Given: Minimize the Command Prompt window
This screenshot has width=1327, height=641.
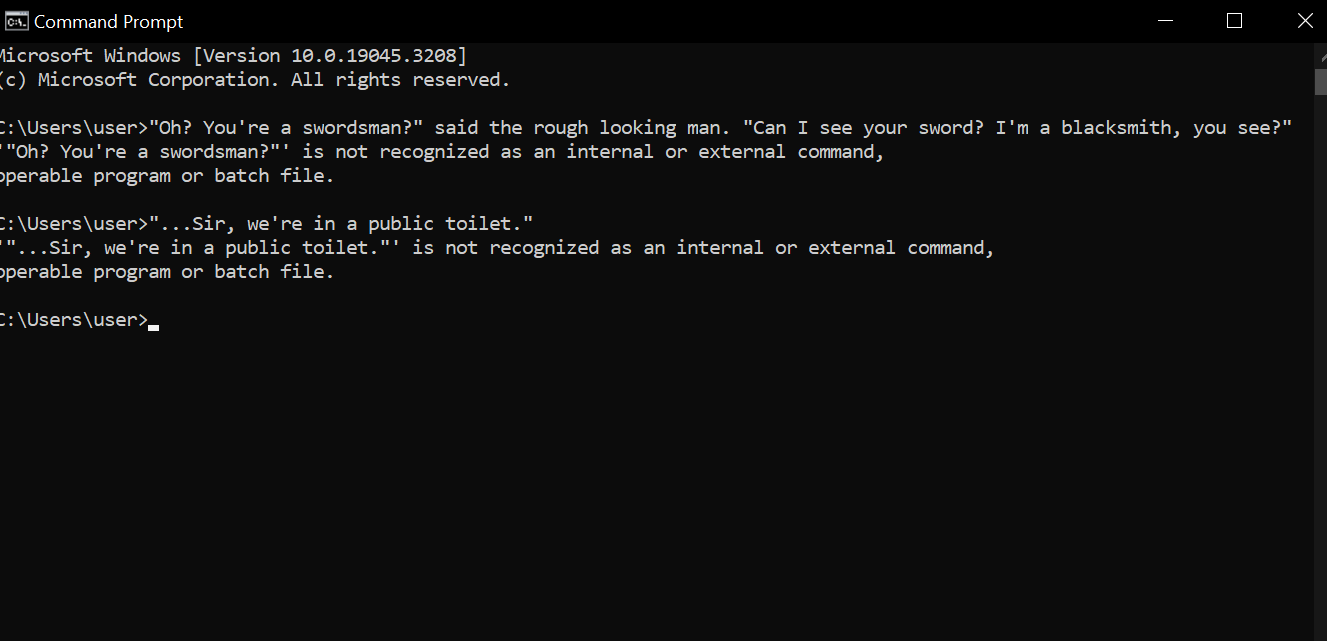Looking at the screenshot, I should [x=1164, y=21].
